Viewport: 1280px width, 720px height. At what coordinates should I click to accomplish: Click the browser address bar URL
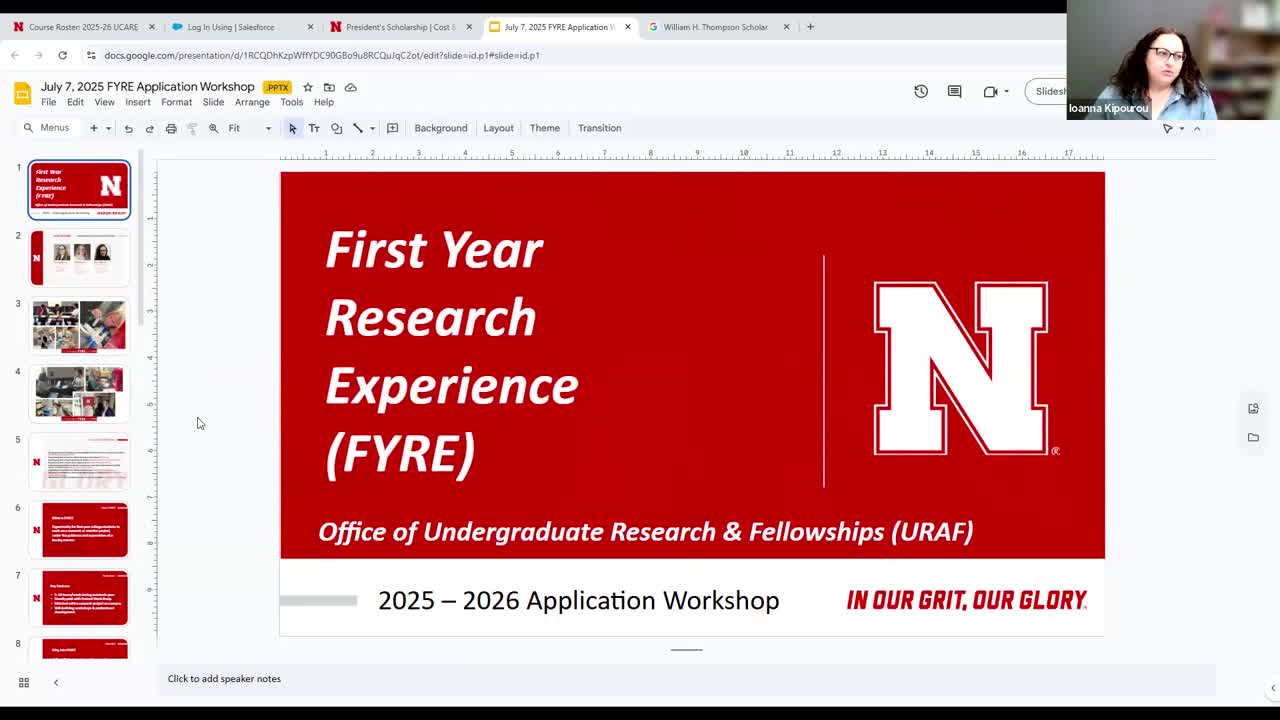(x=322, y=55)
